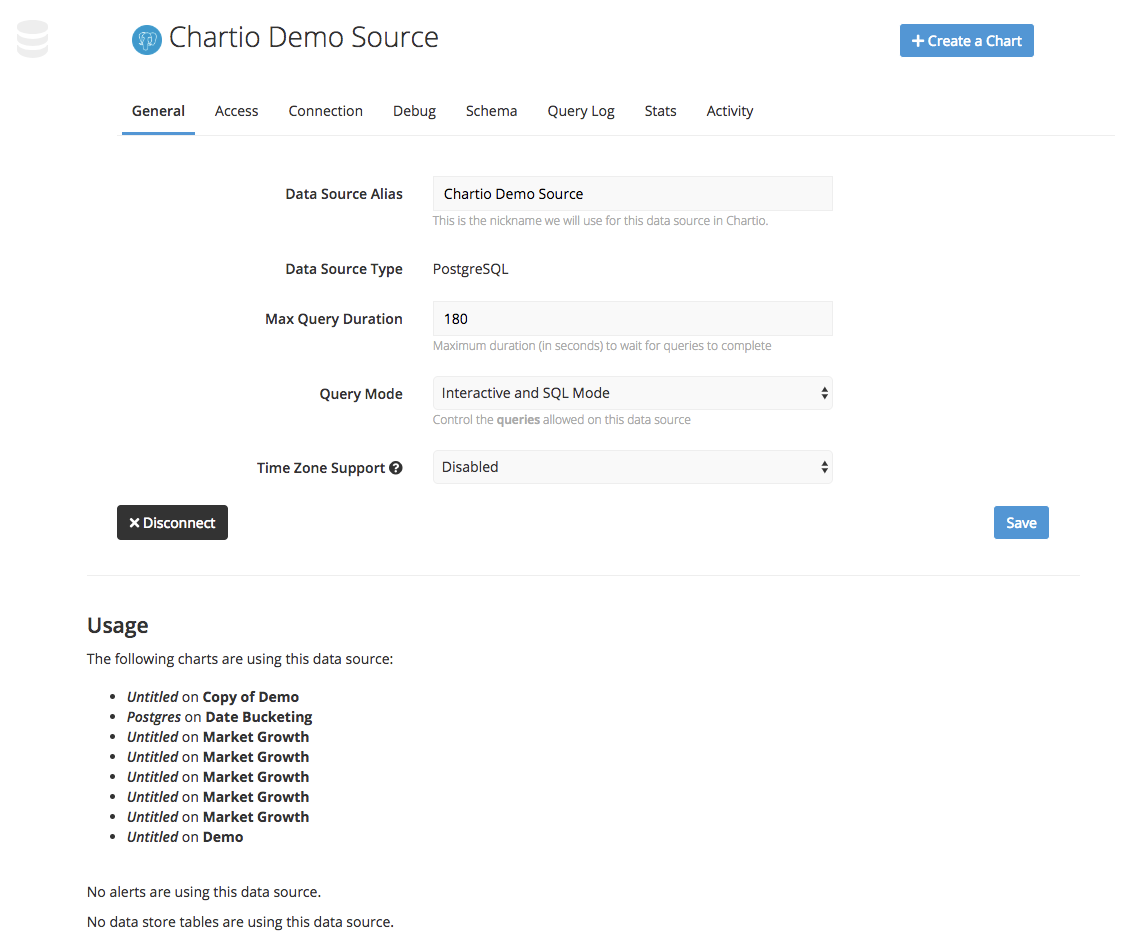Switch to the Activity tab

(x=730, y=111)
